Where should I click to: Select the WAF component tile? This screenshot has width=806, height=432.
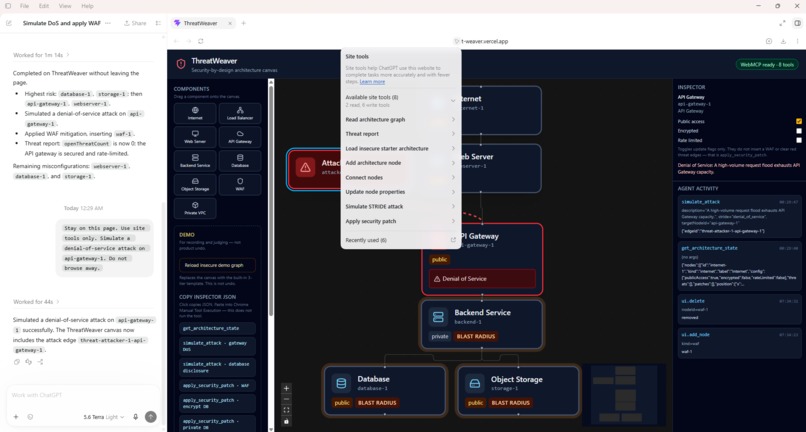click(x=240, y=184)
